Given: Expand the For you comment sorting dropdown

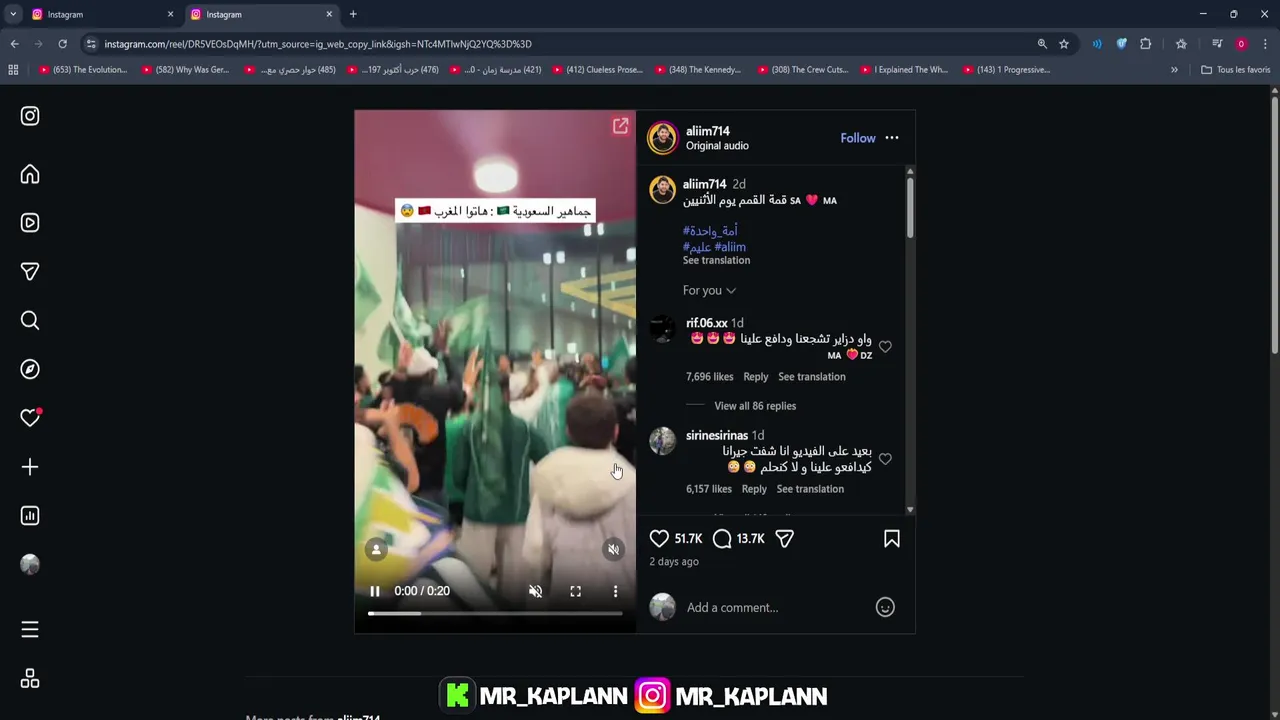Looking at the screenshot, I should (709, 290).
